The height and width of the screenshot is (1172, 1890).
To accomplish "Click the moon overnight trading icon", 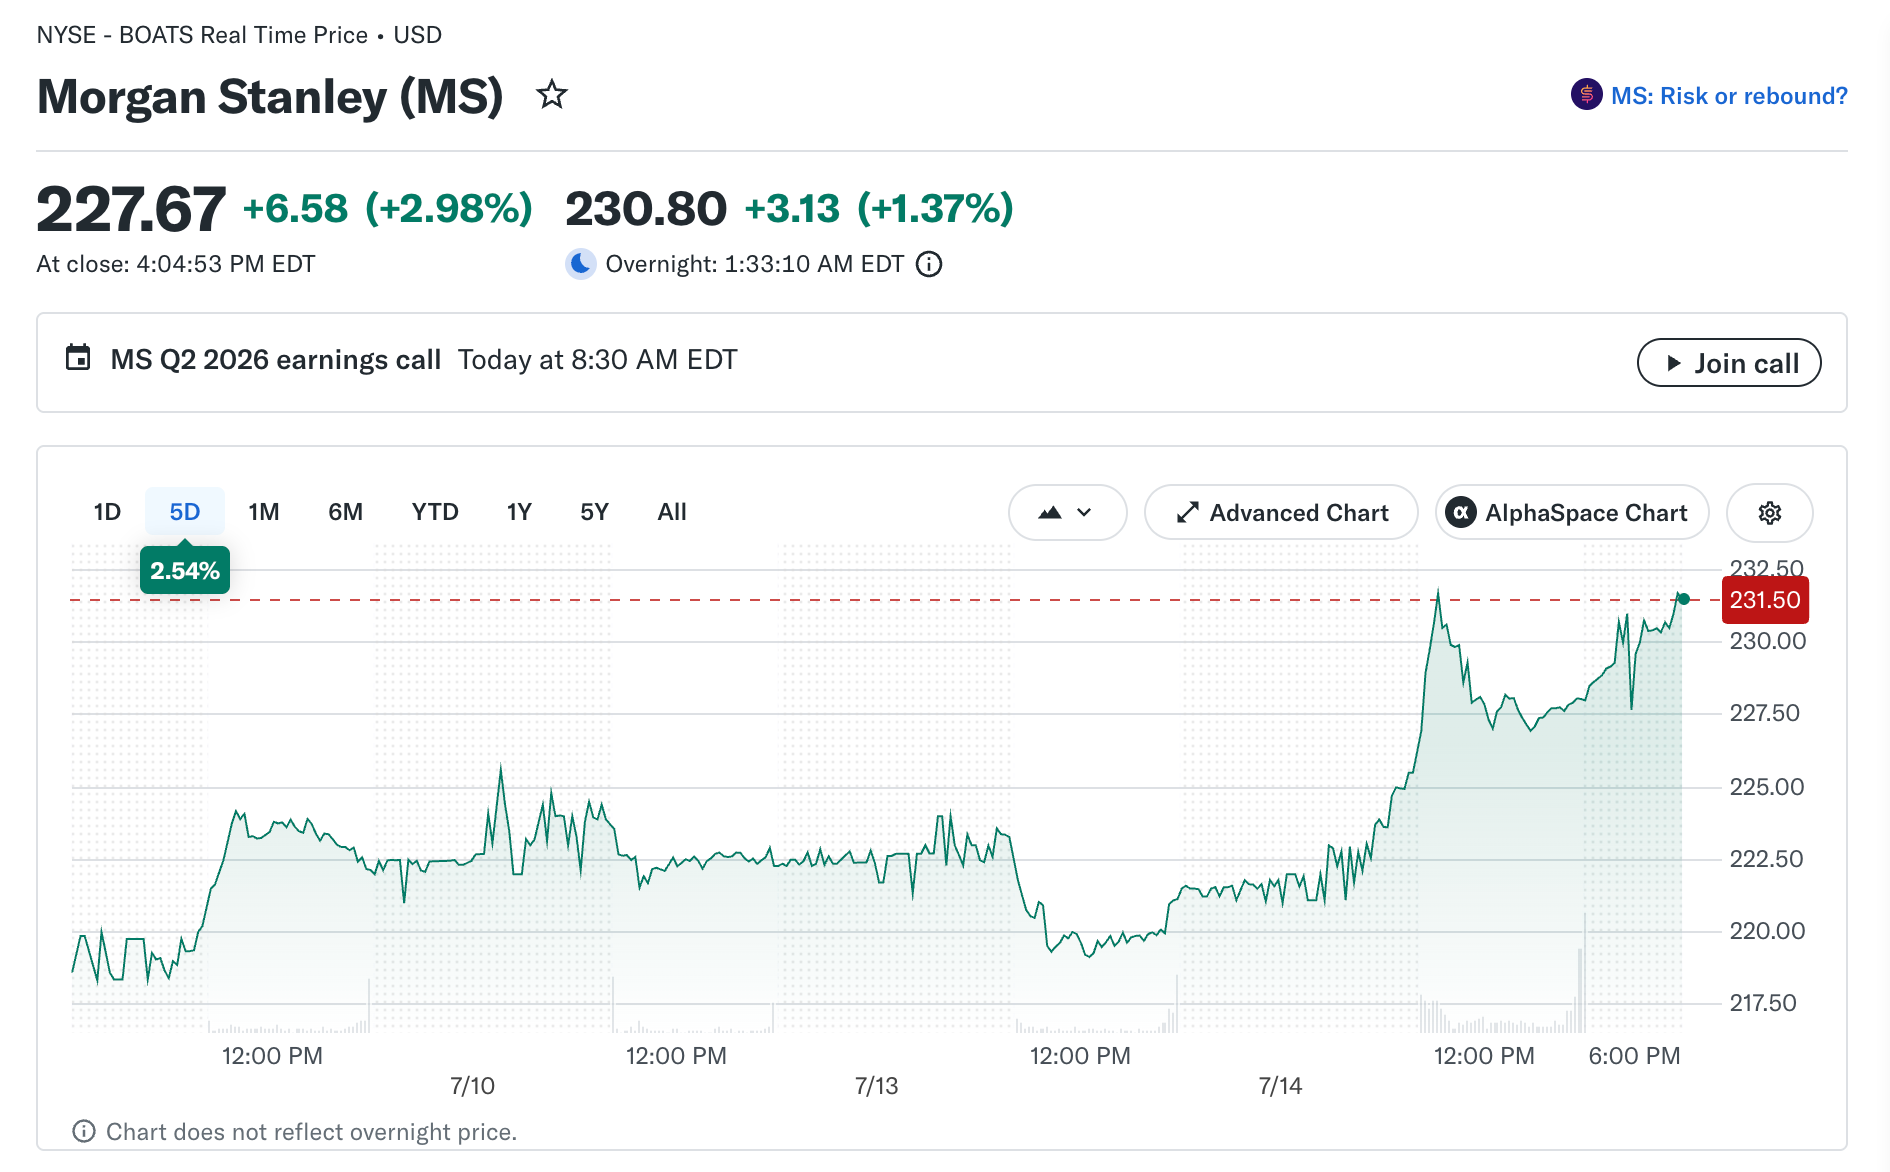I will (x=580, y=264).
